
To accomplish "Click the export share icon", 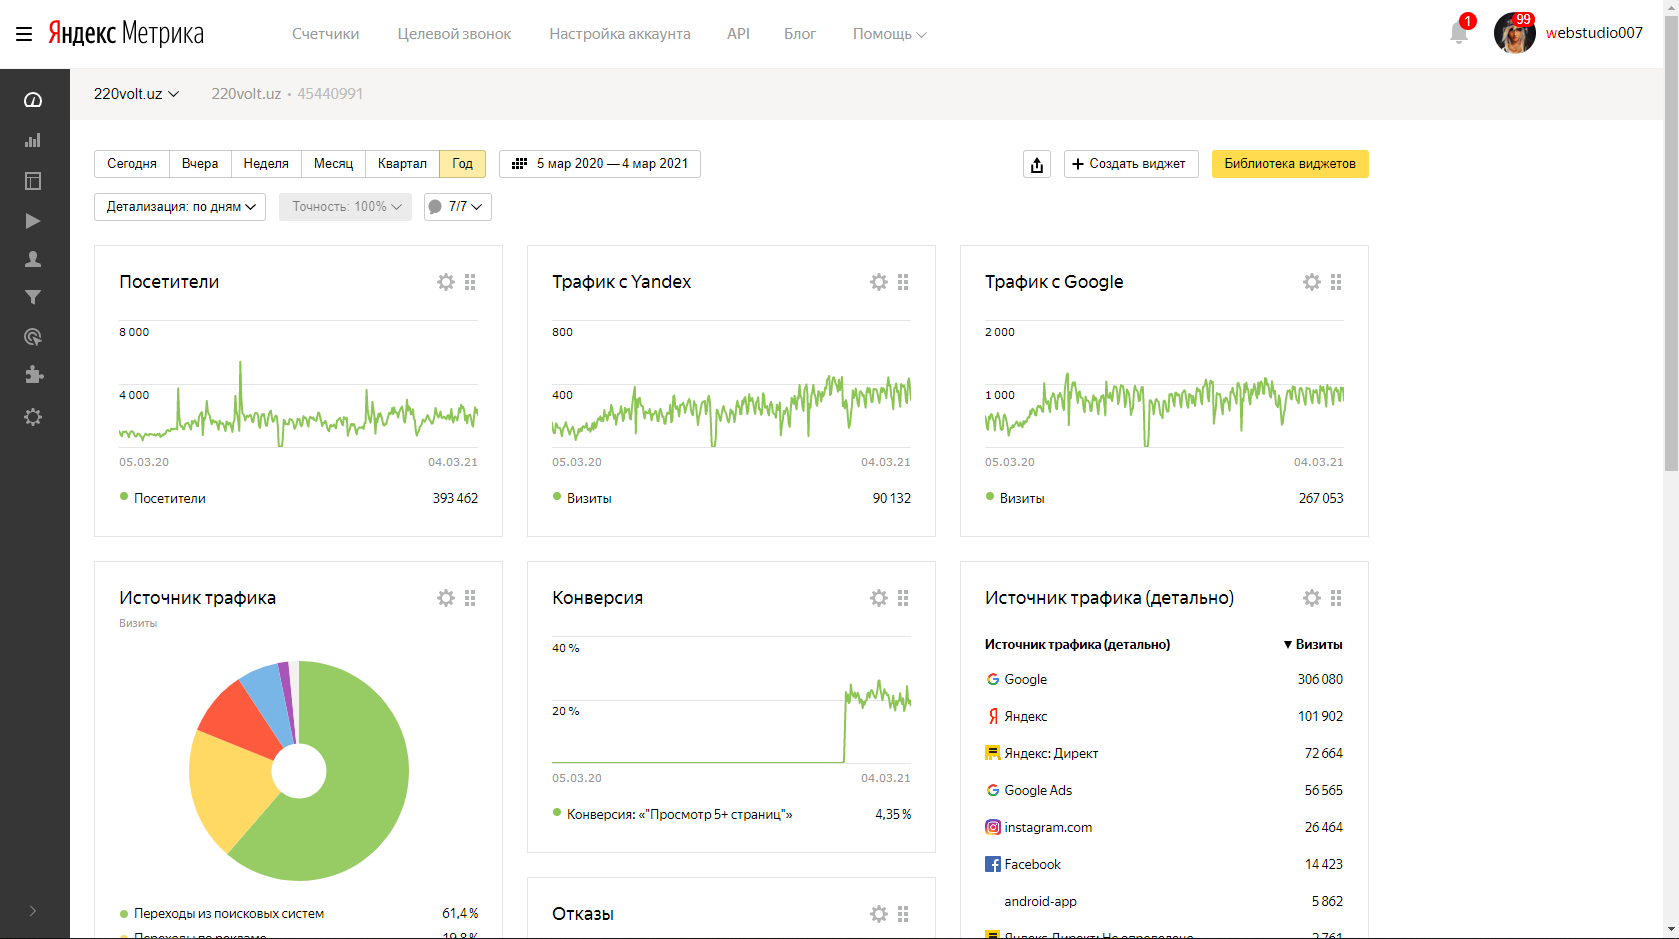I will pyautogui.click(x=1037, y=165).
